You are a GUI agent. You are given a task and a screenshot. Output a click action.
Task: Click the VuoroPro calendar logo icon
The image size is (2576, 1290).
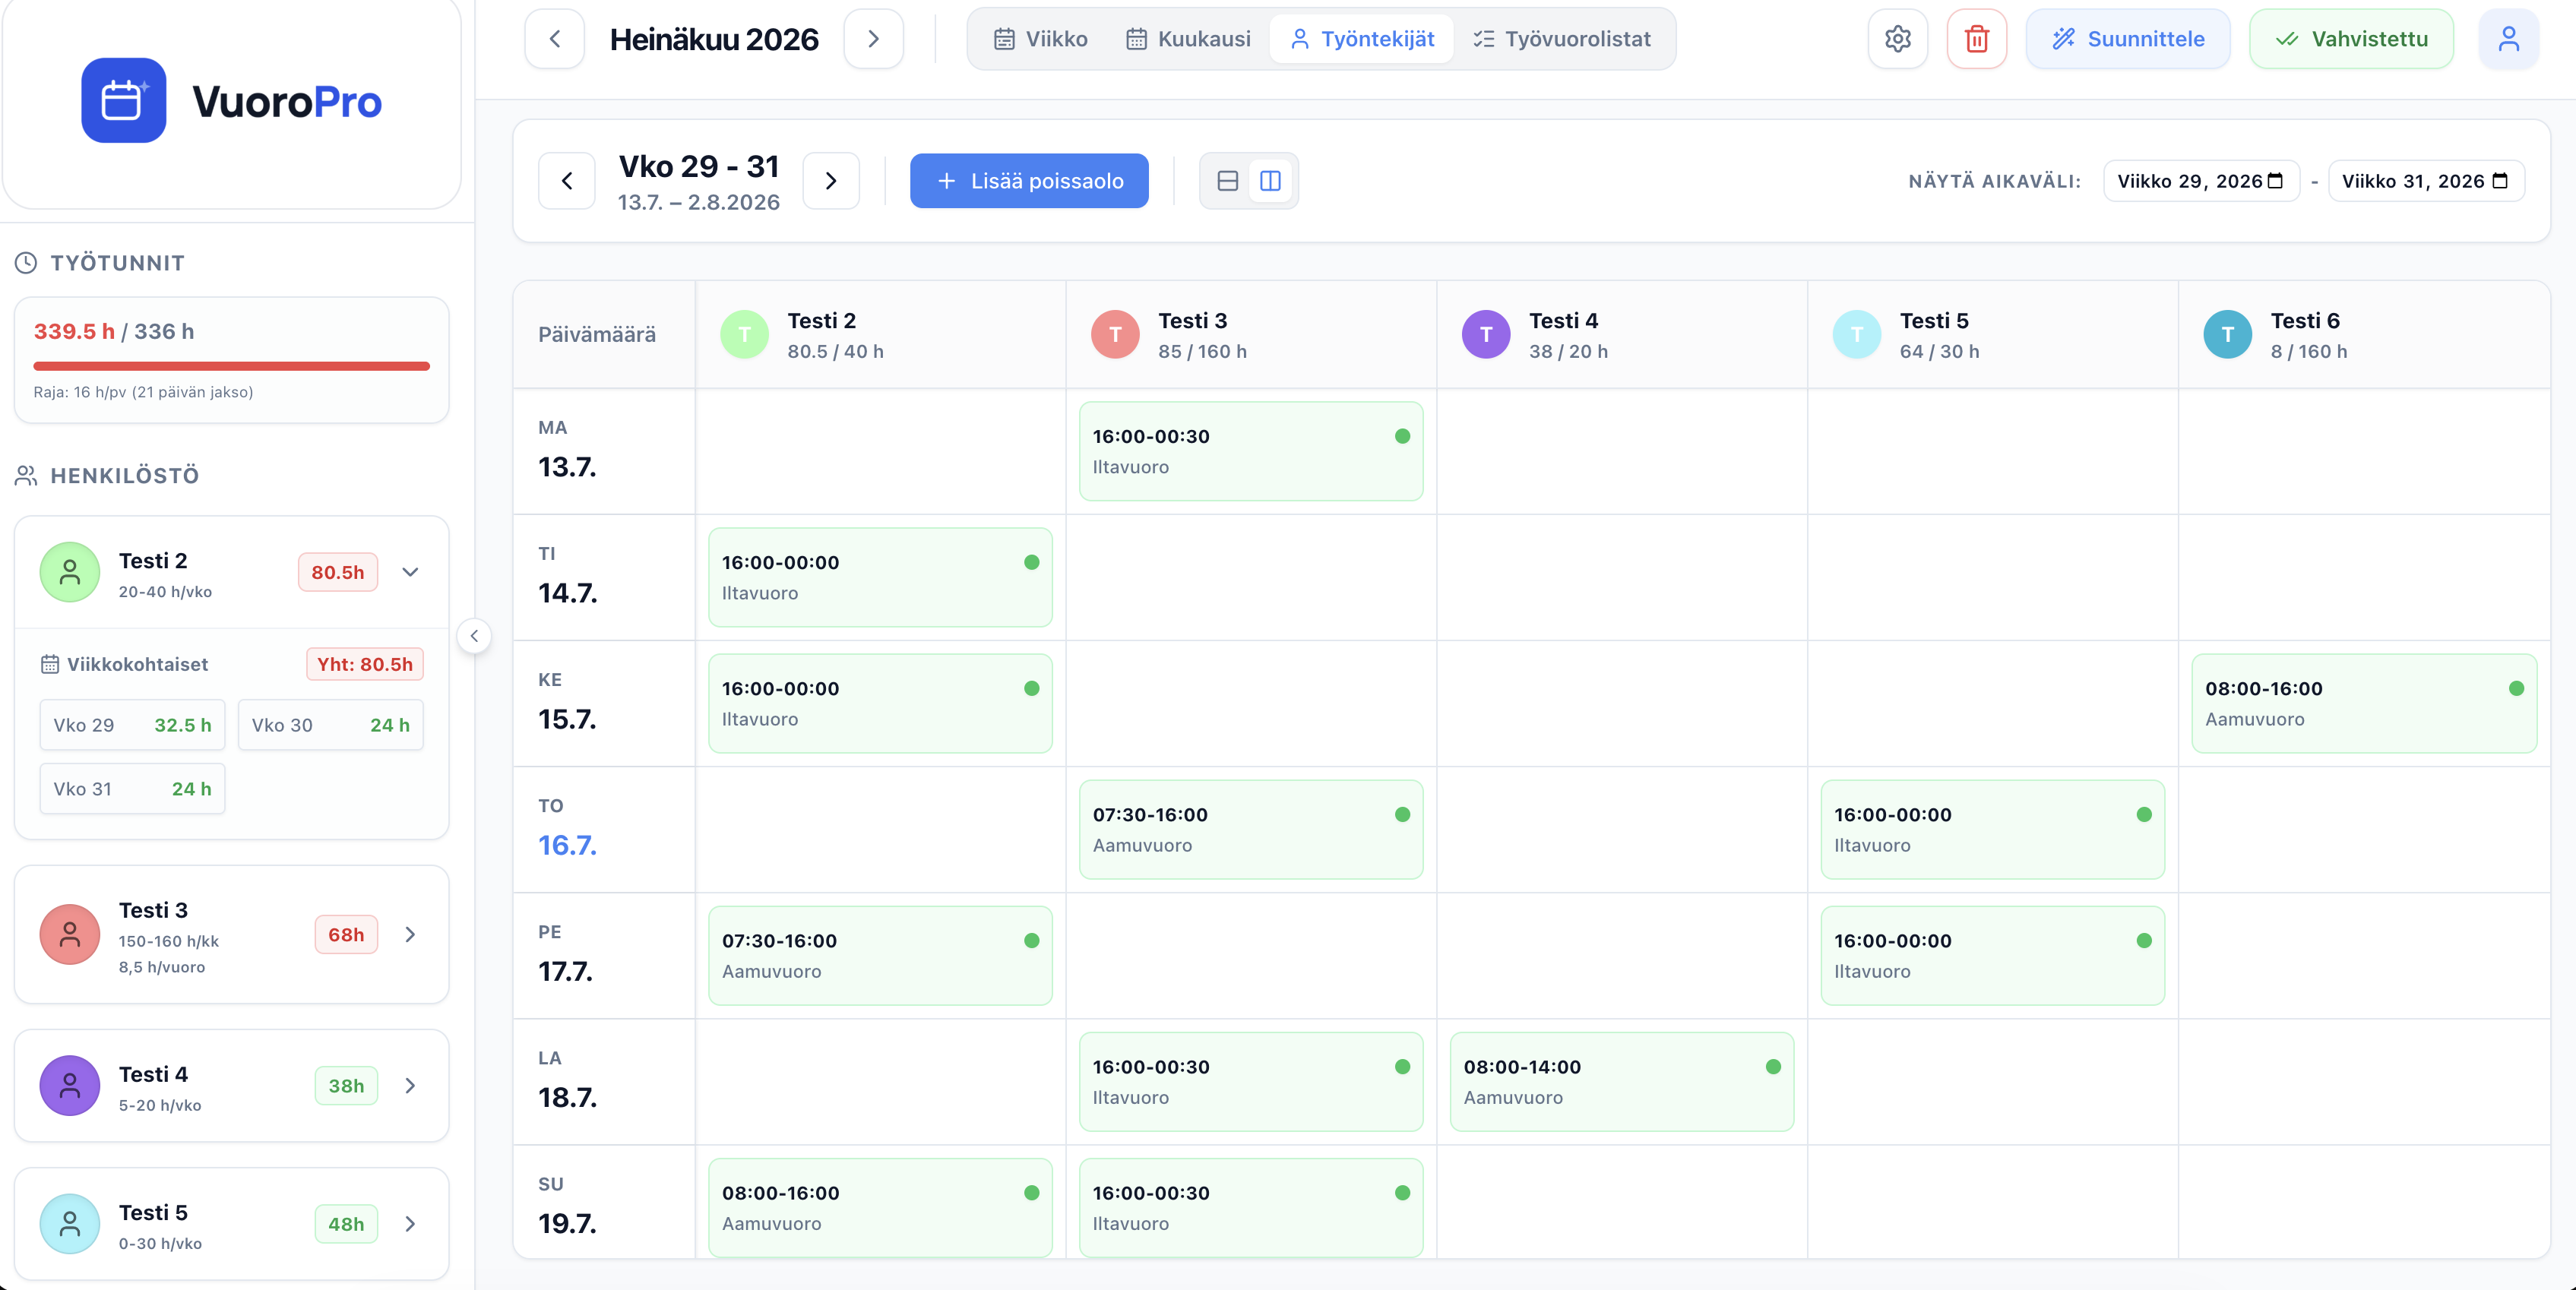pos(124,100)
